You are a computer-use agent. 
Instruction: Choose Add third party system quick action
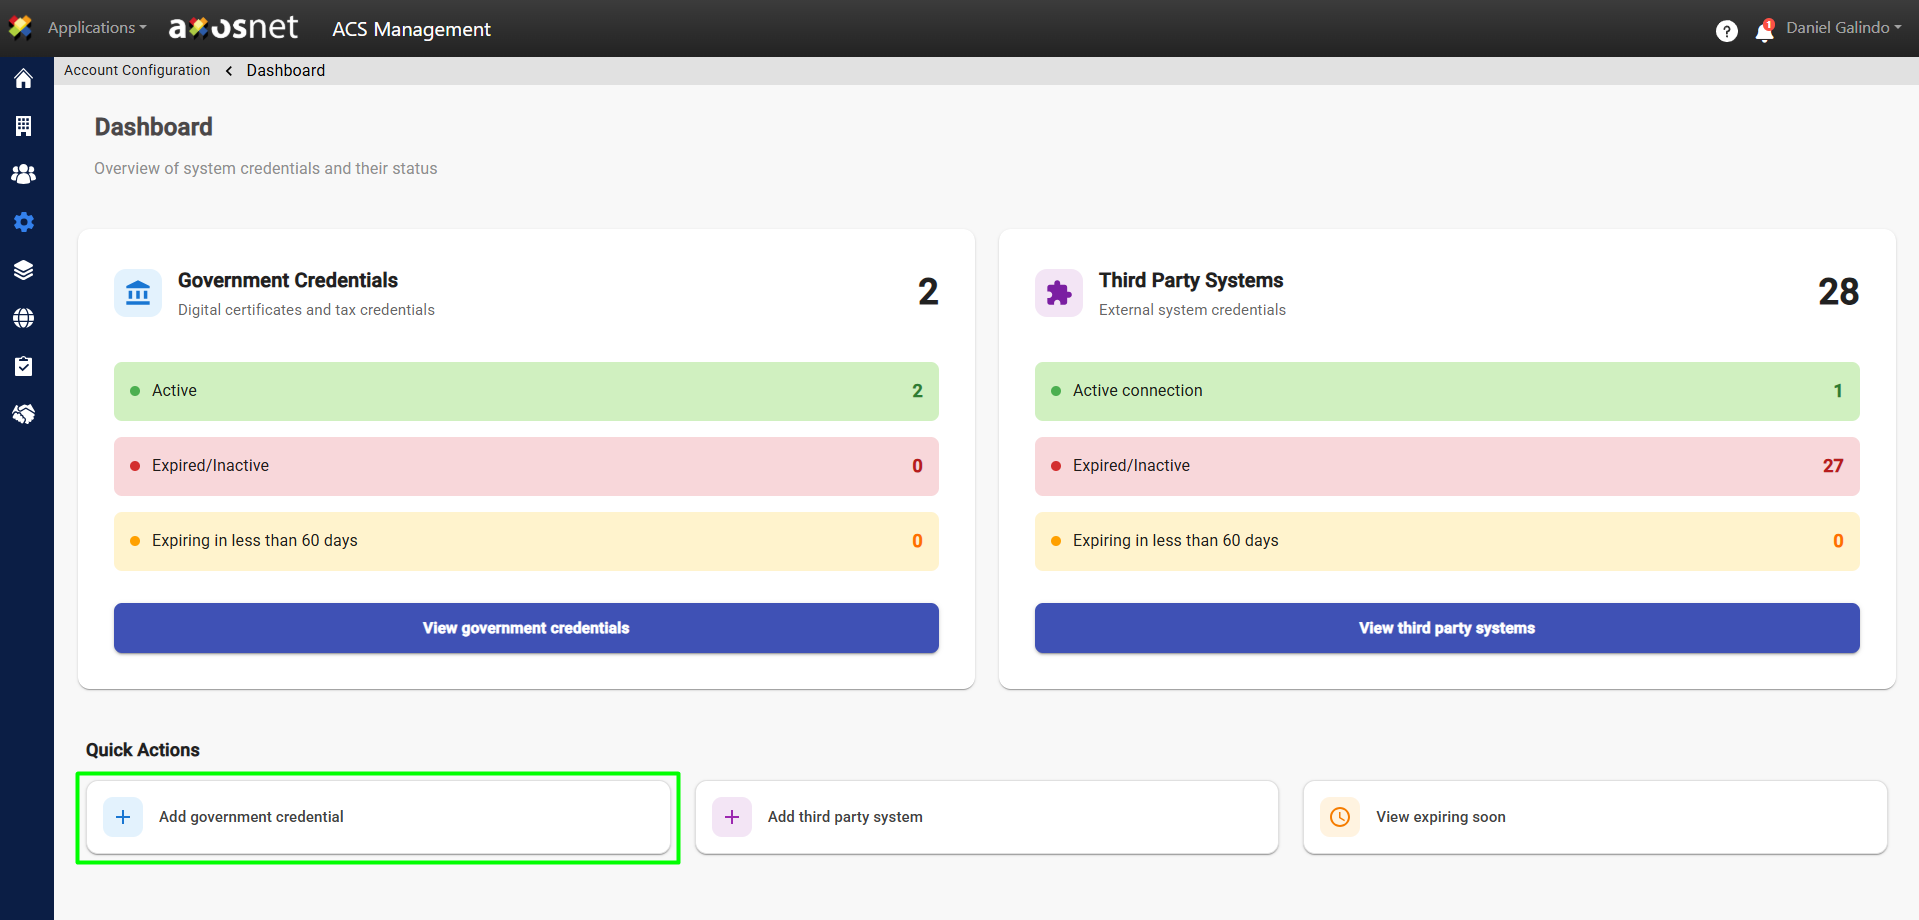[986, 817]
